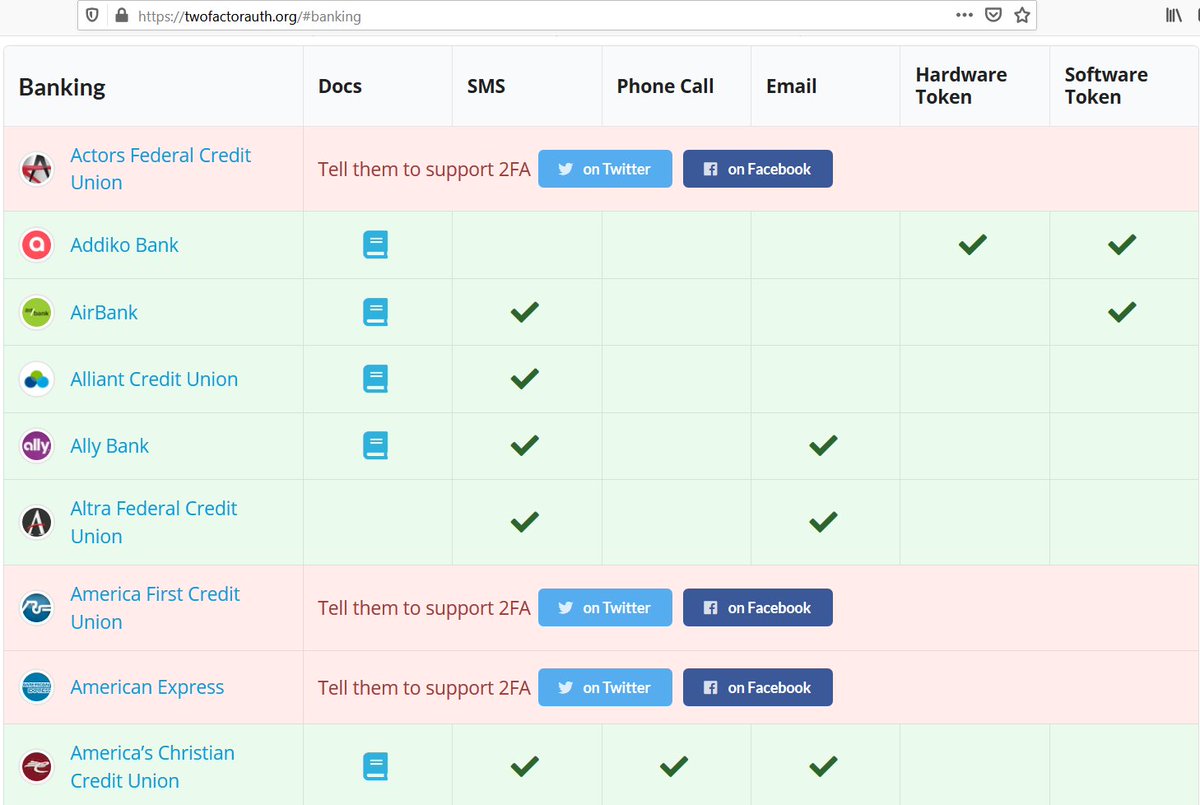Click Alliant Credit Union SMS checkmark
Screen dimensions: 1200x805
pyautogui.click(x=524, y=378)
